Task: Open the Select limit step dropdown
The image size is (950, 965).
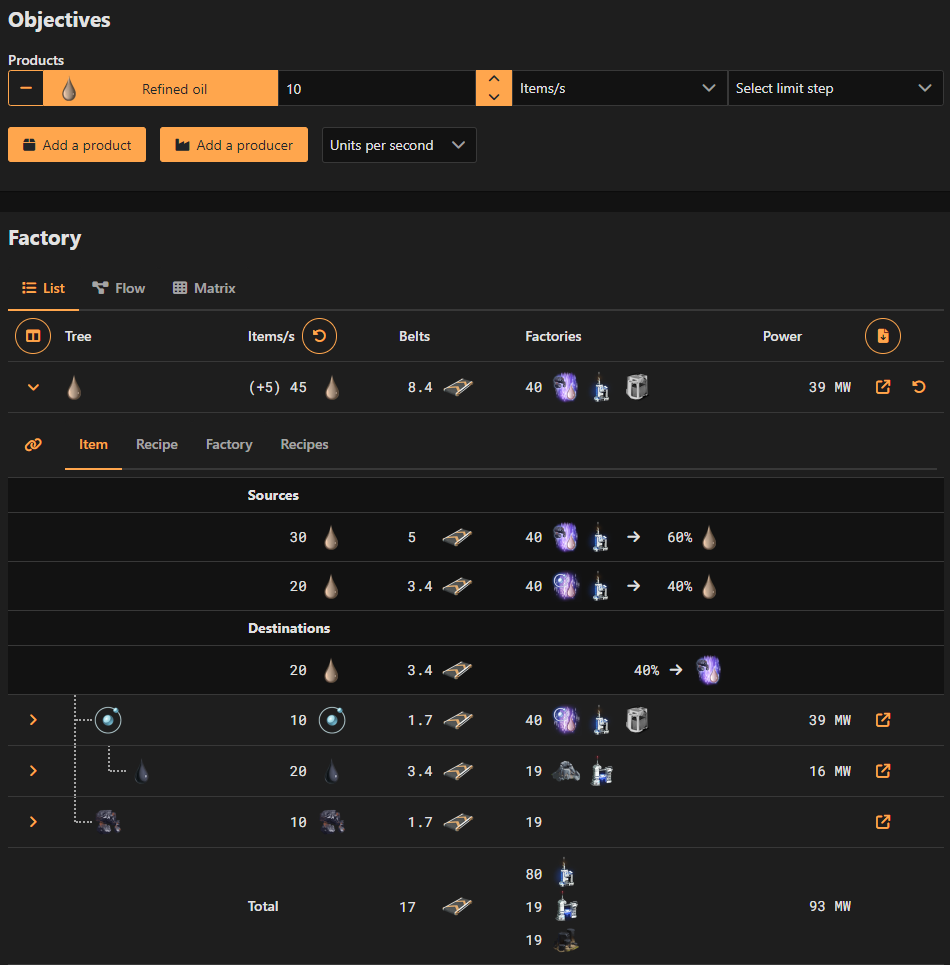Action: click(x=836, y=88)
